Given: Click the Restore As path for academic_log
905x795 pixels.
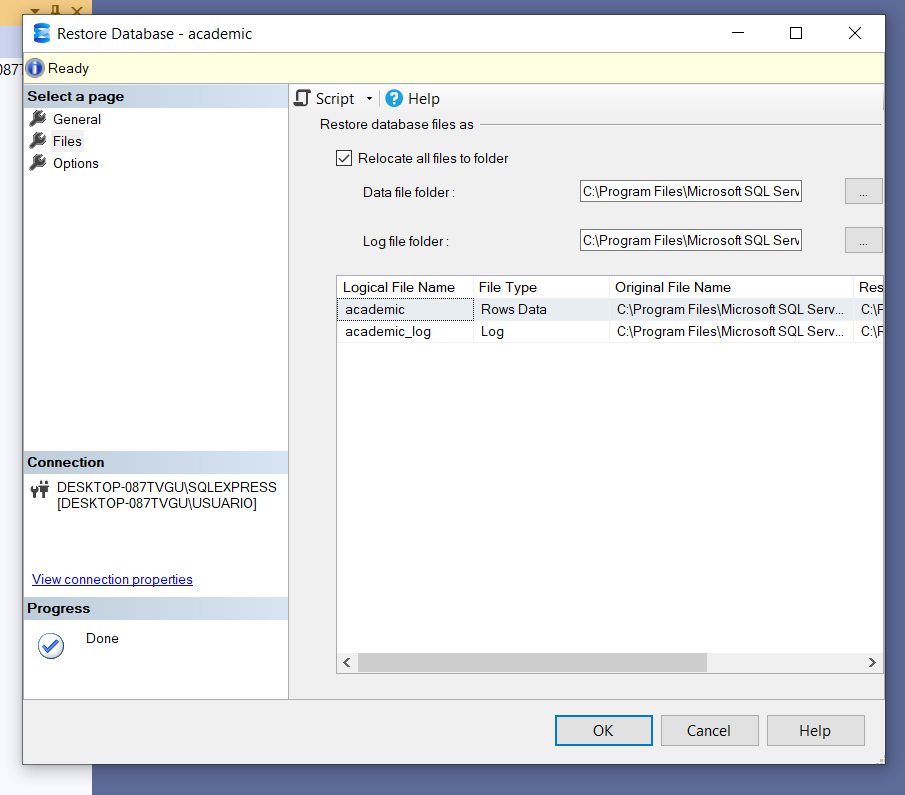Looking at the screenshot, I should (869, 331).
